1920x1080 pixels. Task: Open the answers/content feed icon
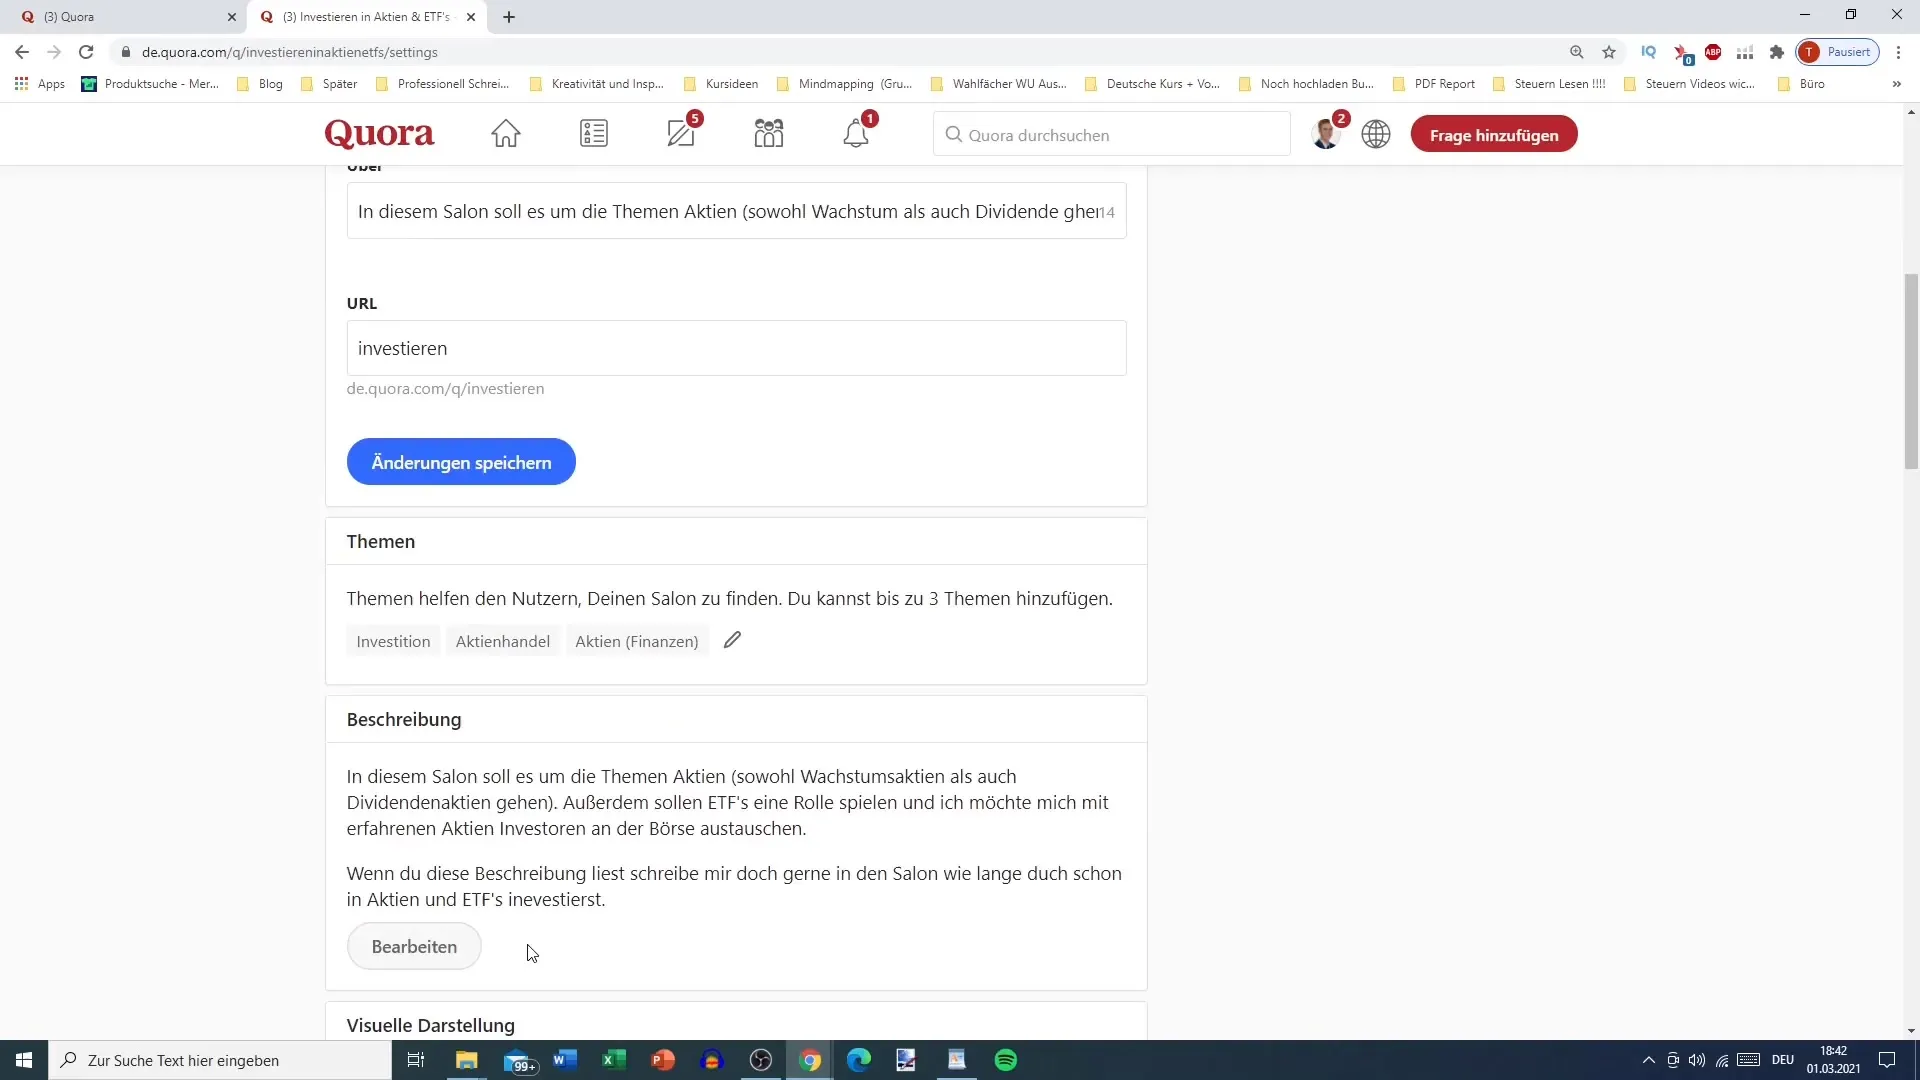595,133
